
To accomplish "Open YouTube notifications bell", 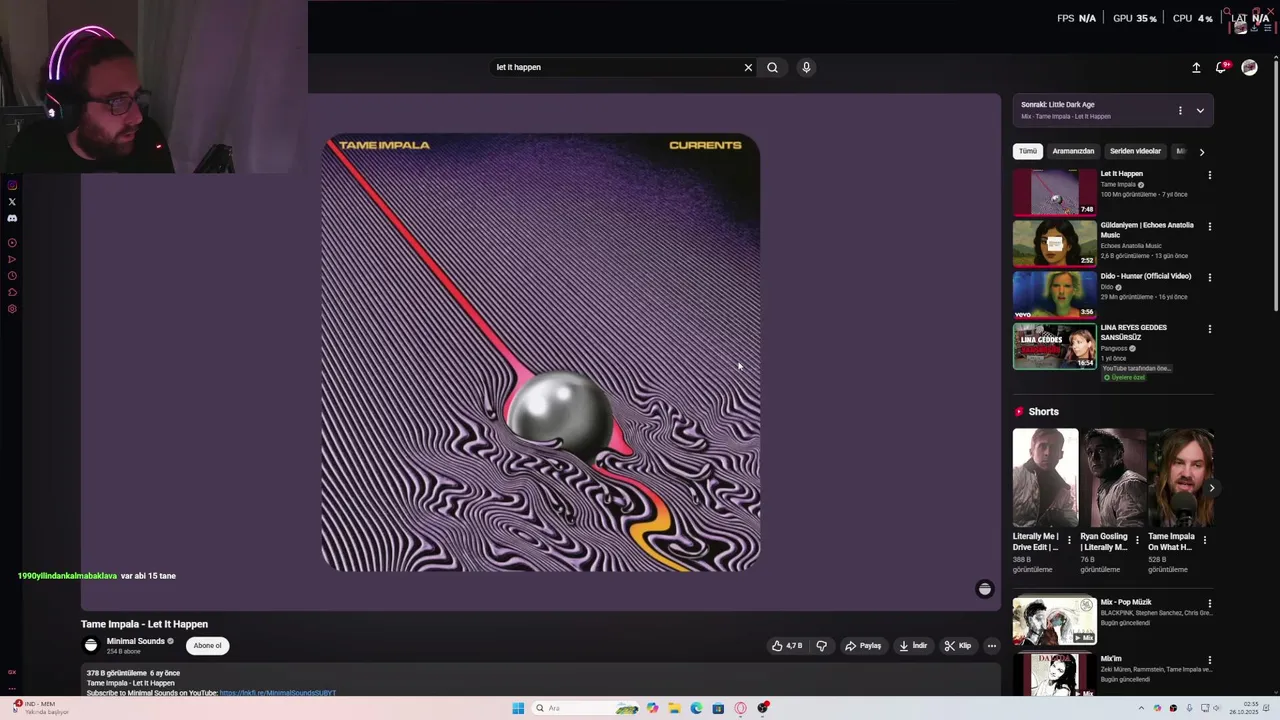I will click(x=1221, y=67).
